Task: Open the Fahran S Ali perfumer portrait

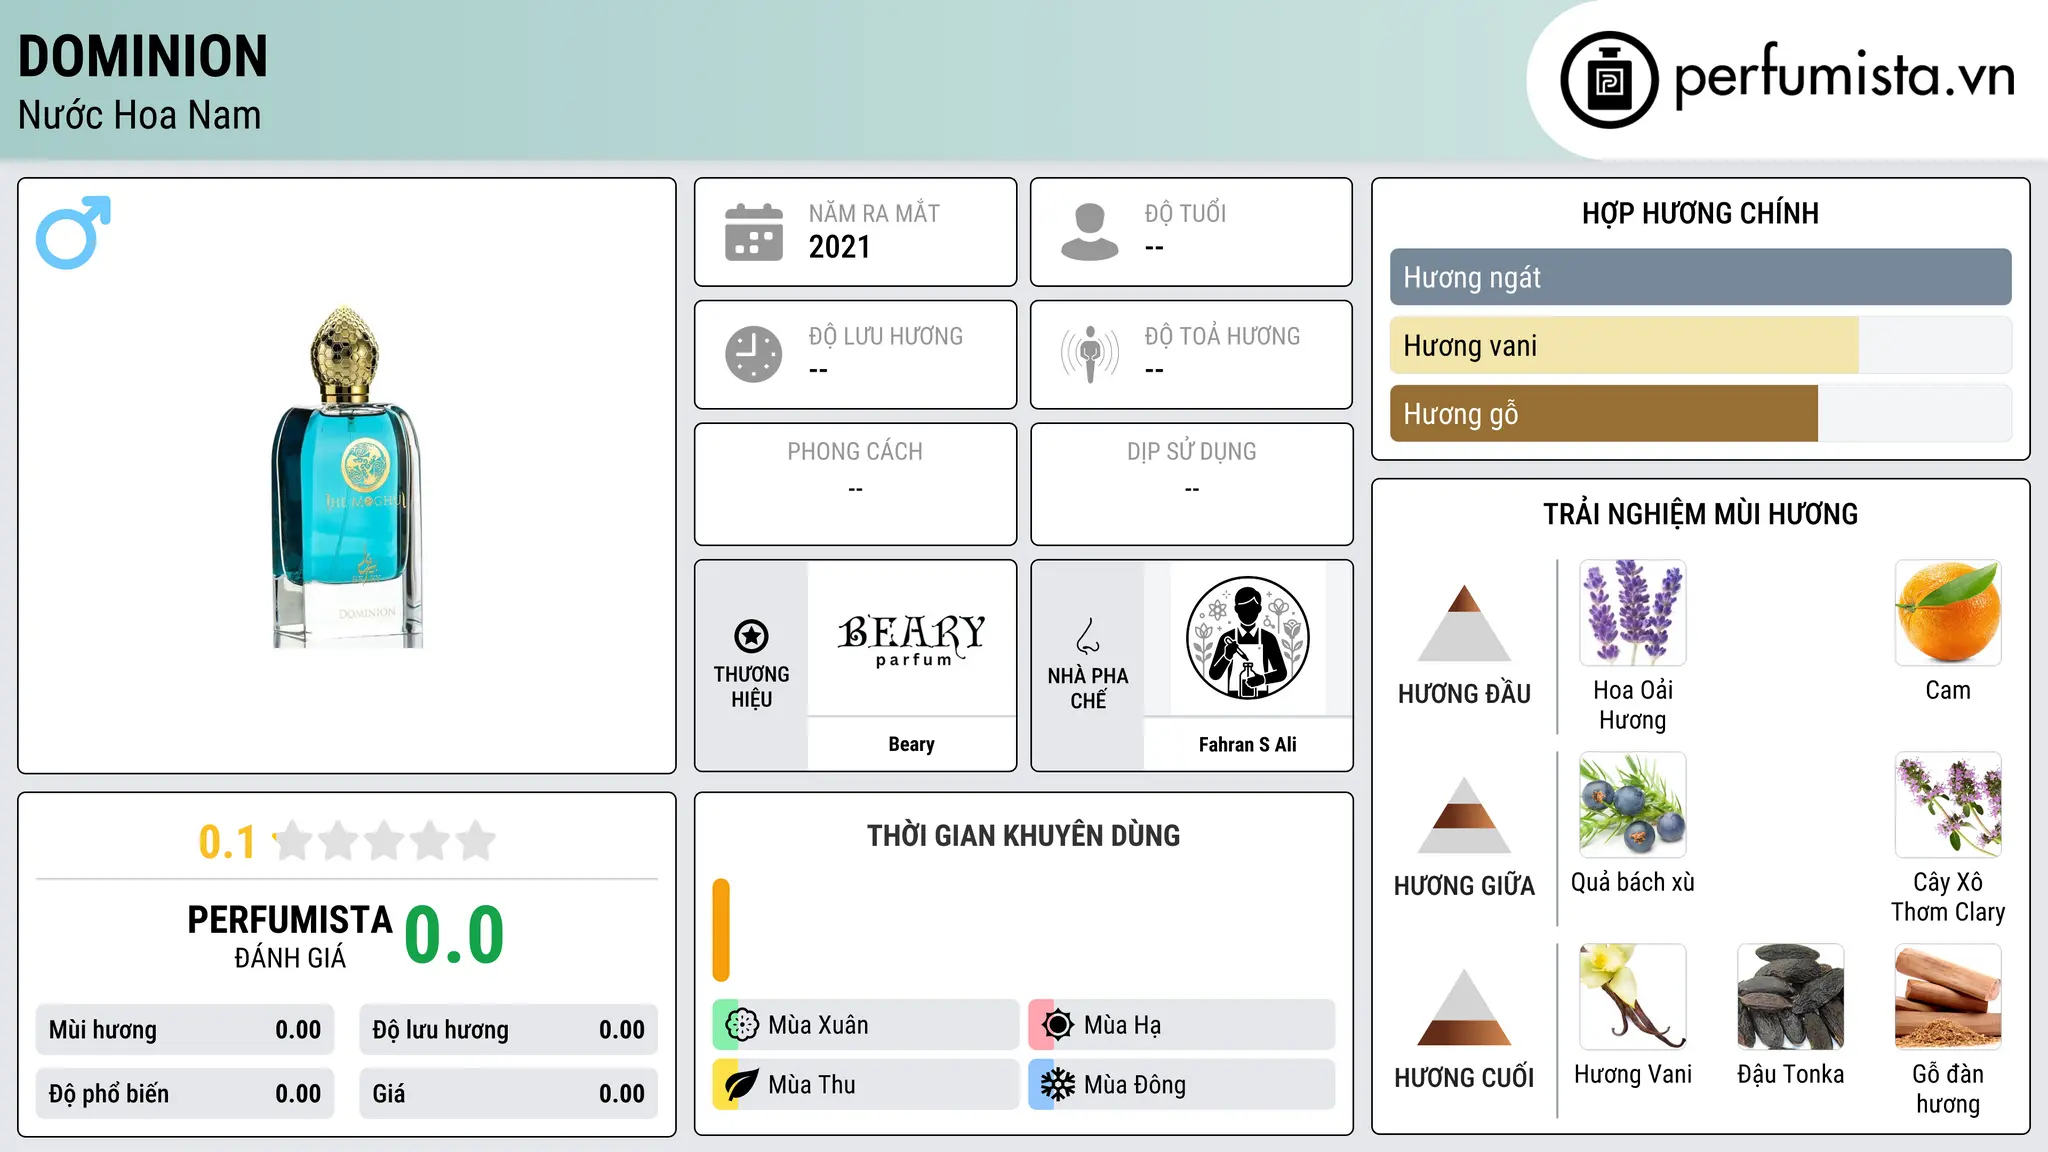Action: [x=1248, y=638]
